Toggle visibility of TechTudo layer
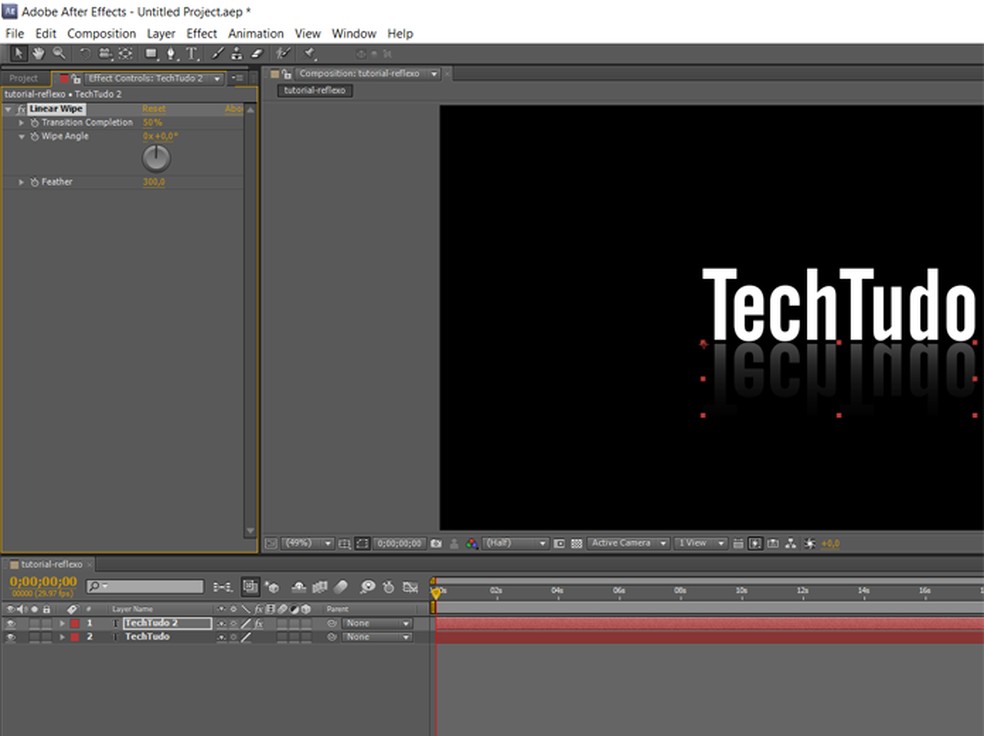The image size is (984, 736). (11, 637)
